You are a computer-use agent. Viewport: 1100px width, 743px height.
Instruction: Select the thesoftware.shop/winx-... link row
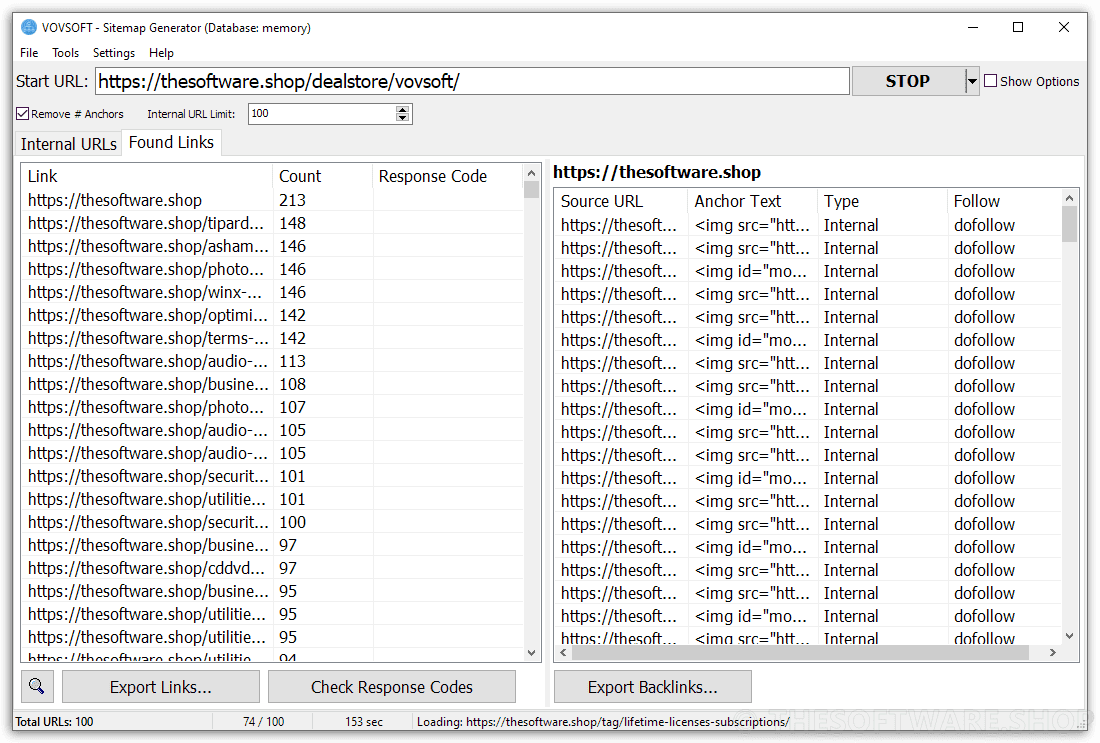pyautogui.click(x=272, y=292)
